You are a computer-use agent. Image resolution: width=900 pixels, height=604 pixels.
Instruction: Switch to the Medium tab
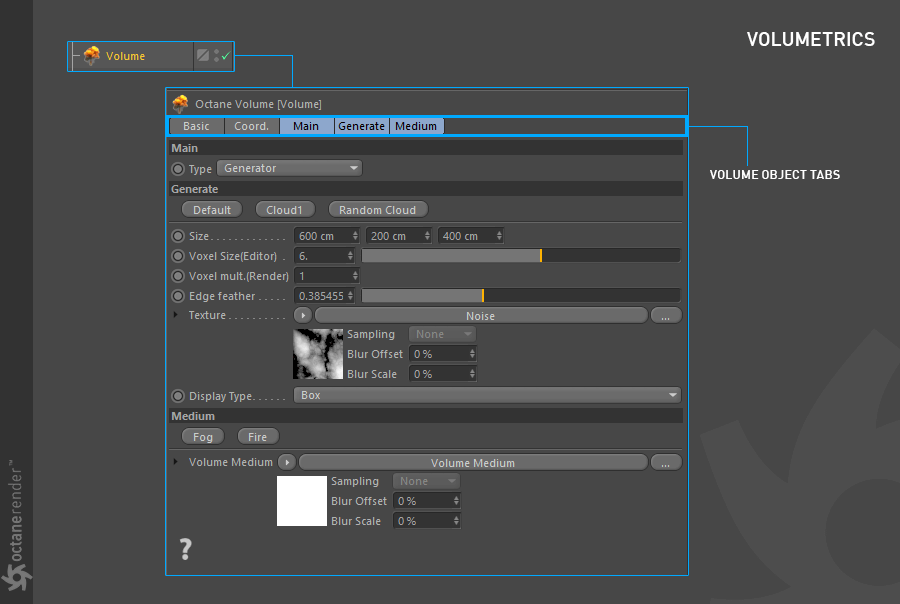[x=416, y=126]
